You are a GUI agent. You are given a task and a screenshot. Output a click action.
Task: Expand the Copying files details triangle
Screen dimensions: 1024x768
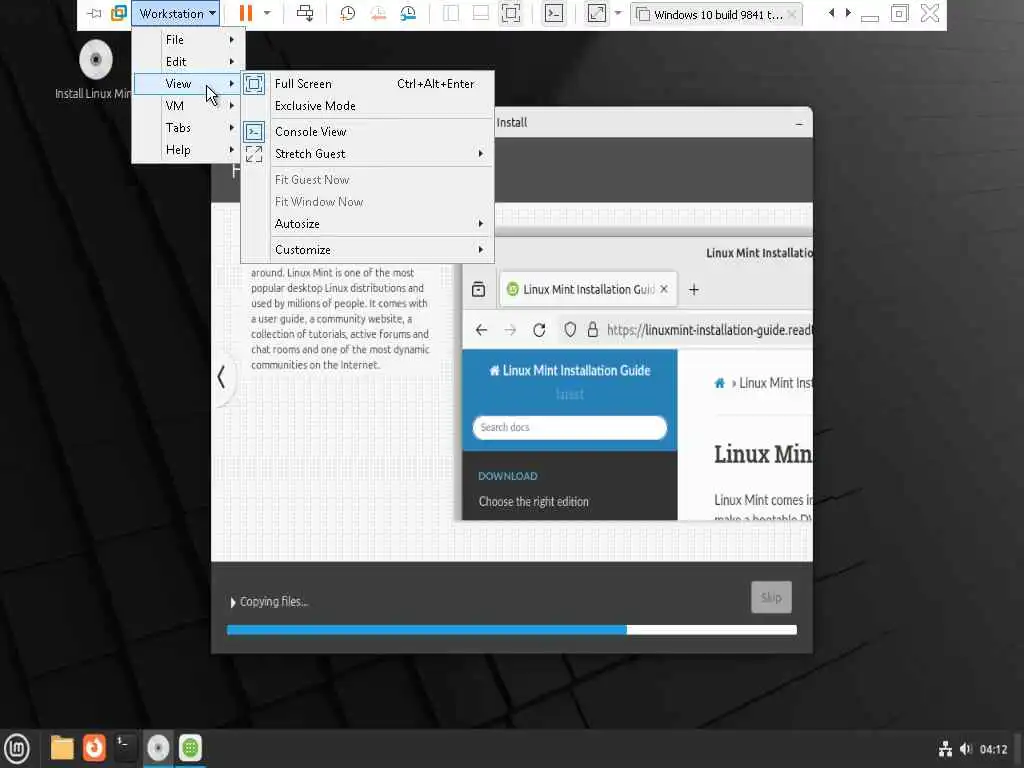click(x=232, y=602)
